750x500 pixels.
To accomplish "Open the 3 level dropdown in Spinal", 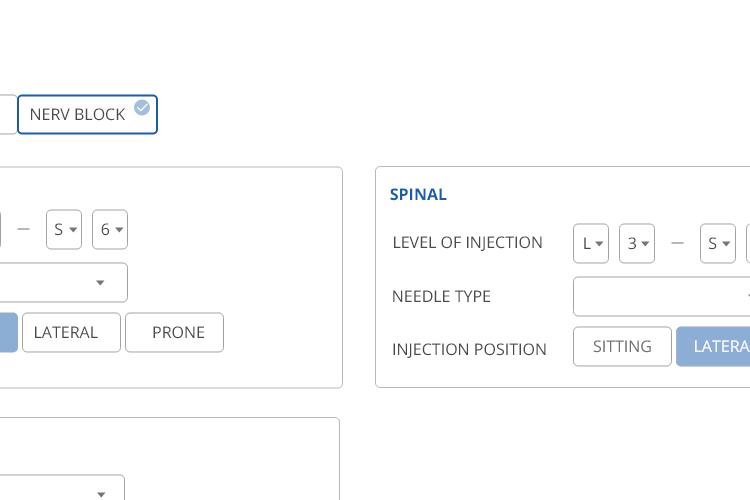I will (637, 244).
